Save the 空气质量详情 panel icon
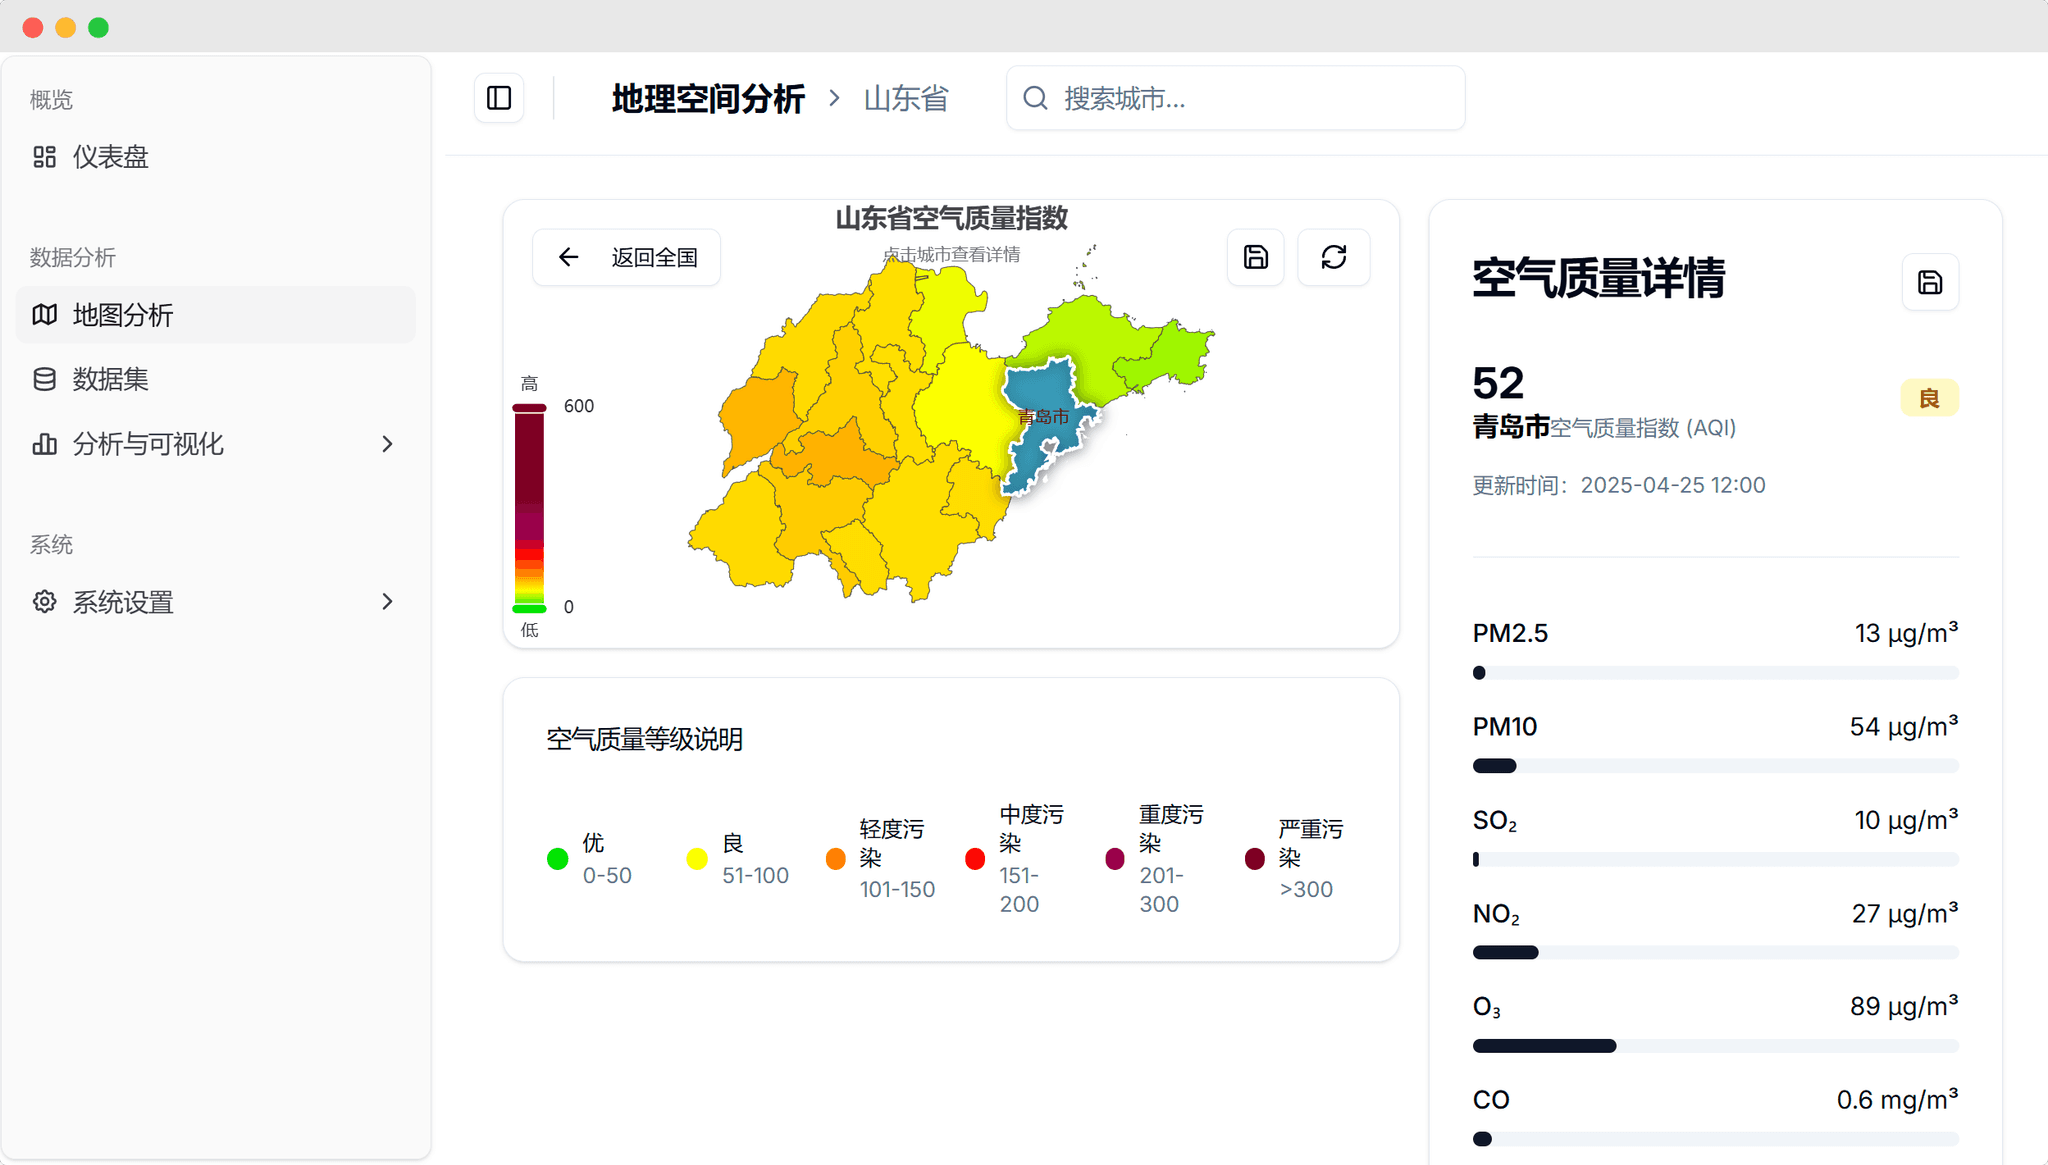 1930,282
